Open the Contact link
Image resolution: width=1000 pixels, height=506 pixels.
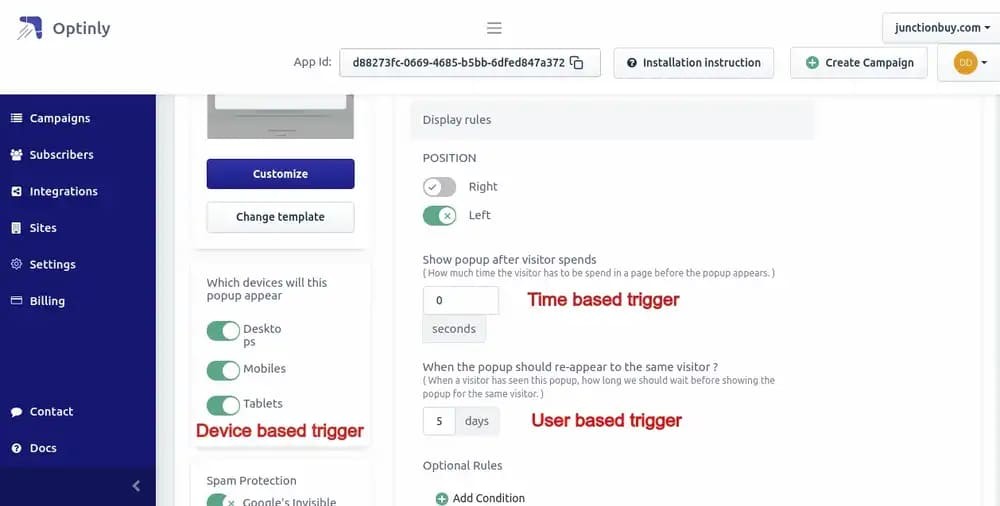coord(51,412)
